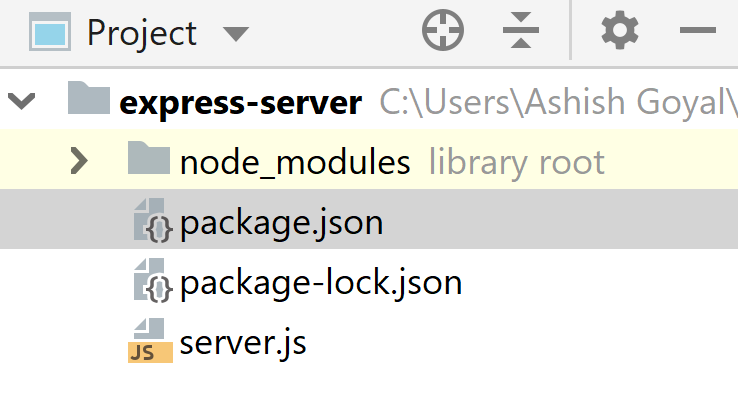Hide the Project panel with minus icon
The width and height of the screenshot is (738, 404).
(x=698, y=31)
